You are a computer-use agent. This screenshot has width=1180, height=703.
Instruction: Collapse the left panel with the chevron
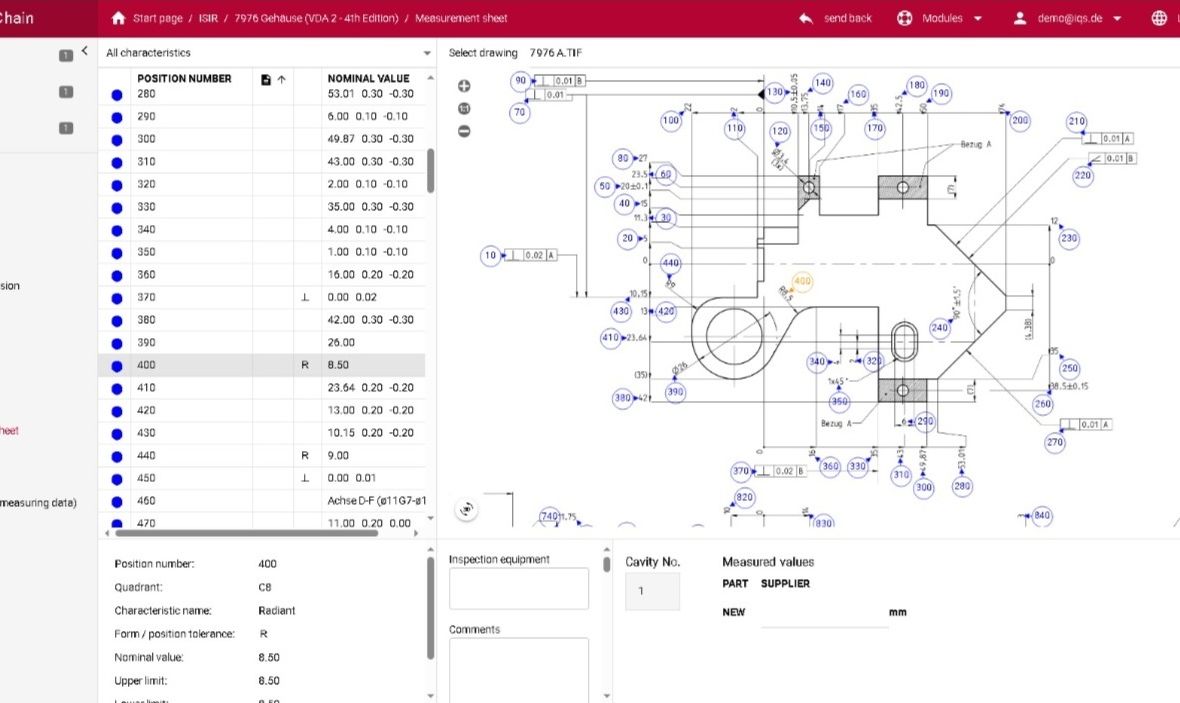click(85, 50)
